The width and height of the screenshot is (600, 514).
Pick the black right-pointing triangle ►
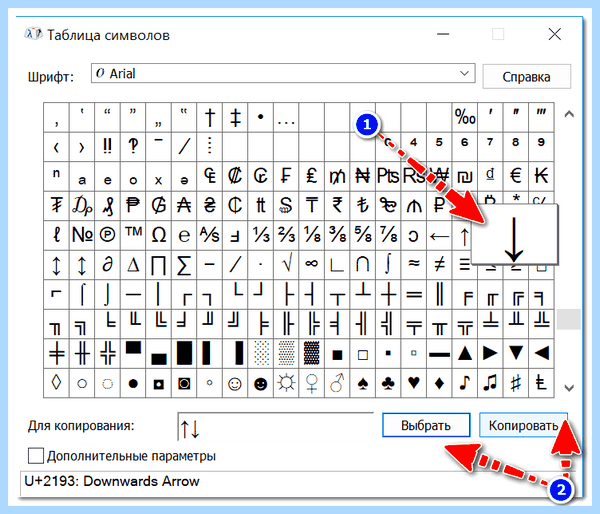click(x=490, y=353)
